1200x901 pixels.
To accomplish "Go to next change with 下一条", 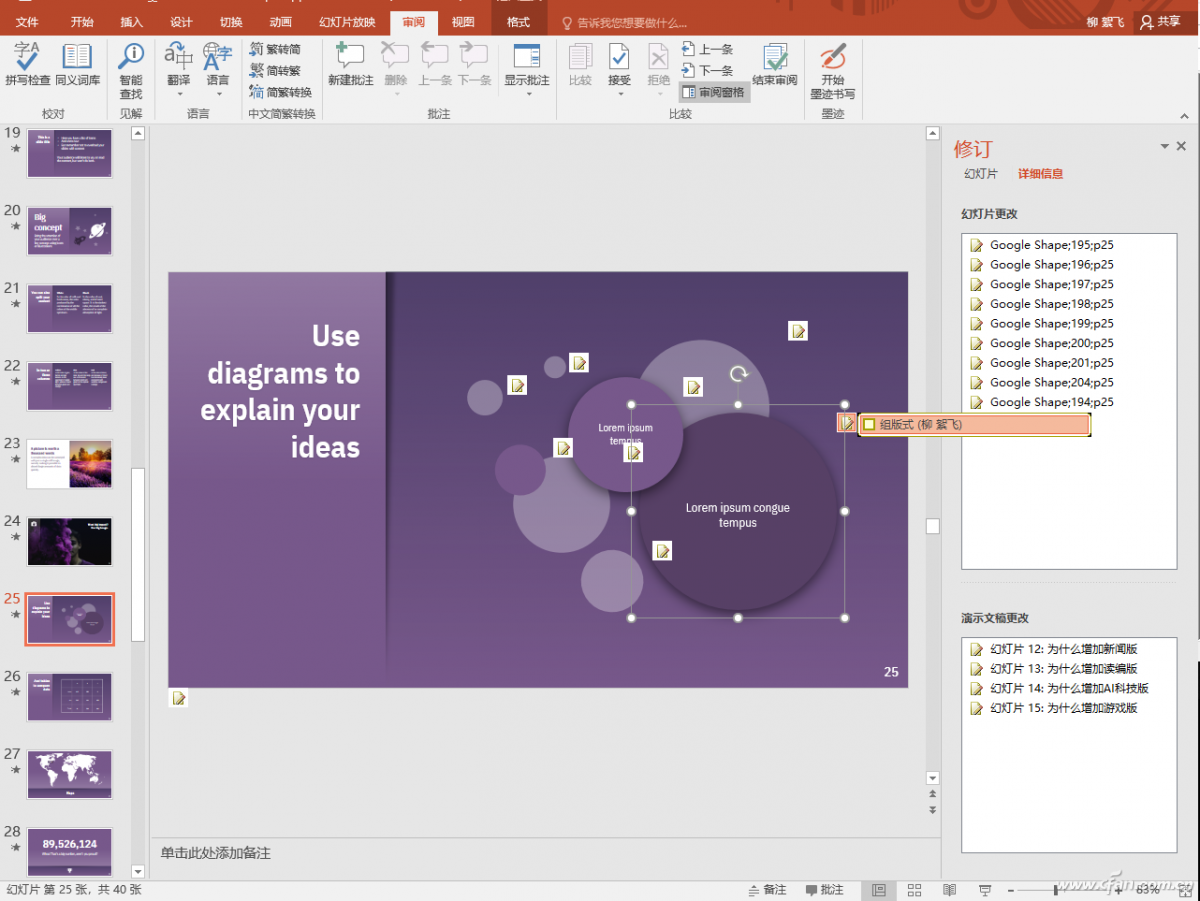I will tap(708, 70).
